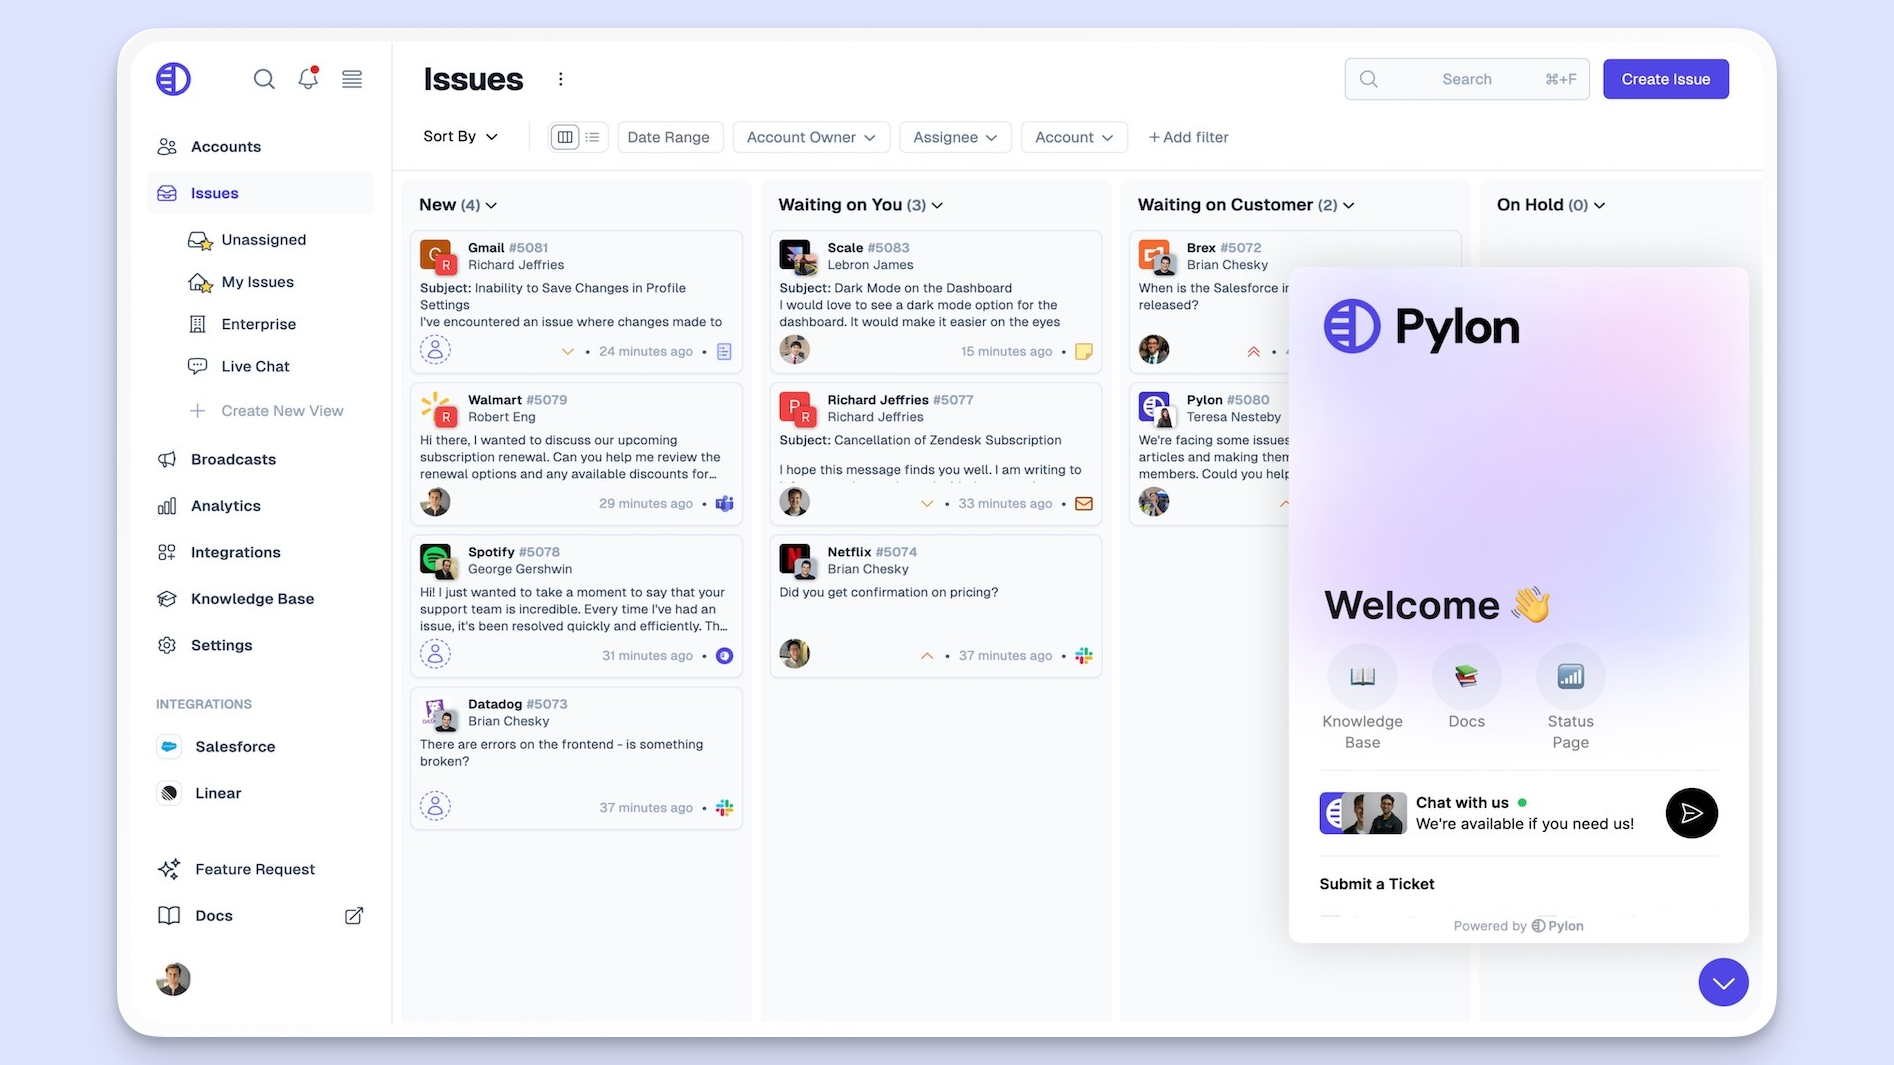Screen dimensions: 1894x1065
Task: Collapse the Waiting on You column
Action: [937, 204]
